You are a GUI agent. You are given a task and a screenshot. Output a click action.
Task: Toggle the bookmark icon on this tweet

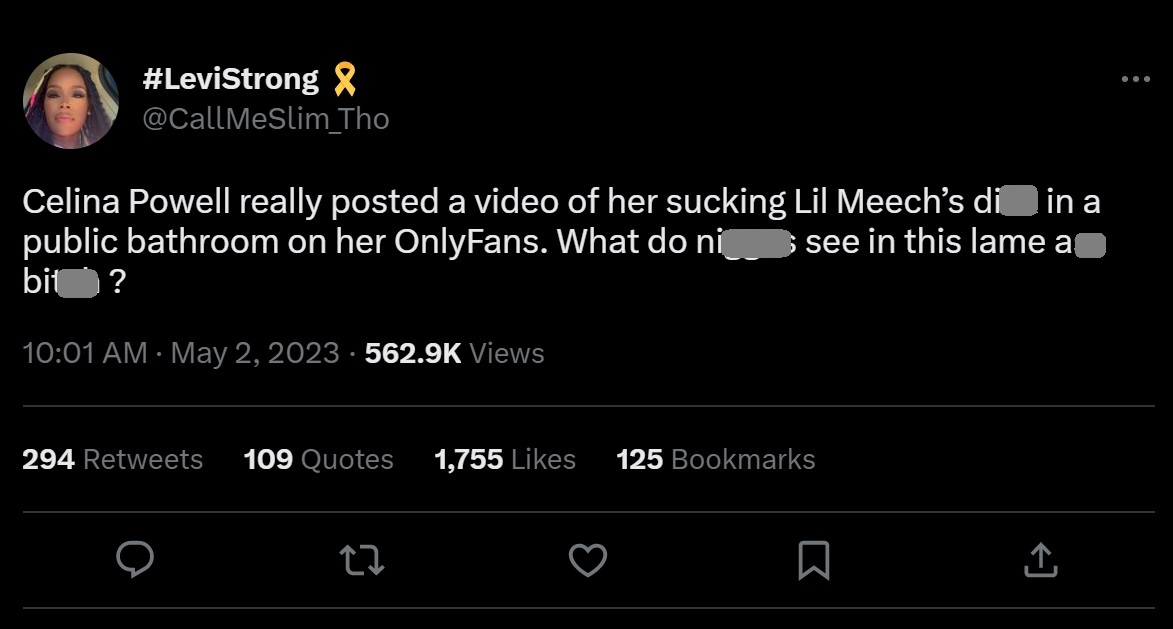pyautogui.click(x=813, y=560)
